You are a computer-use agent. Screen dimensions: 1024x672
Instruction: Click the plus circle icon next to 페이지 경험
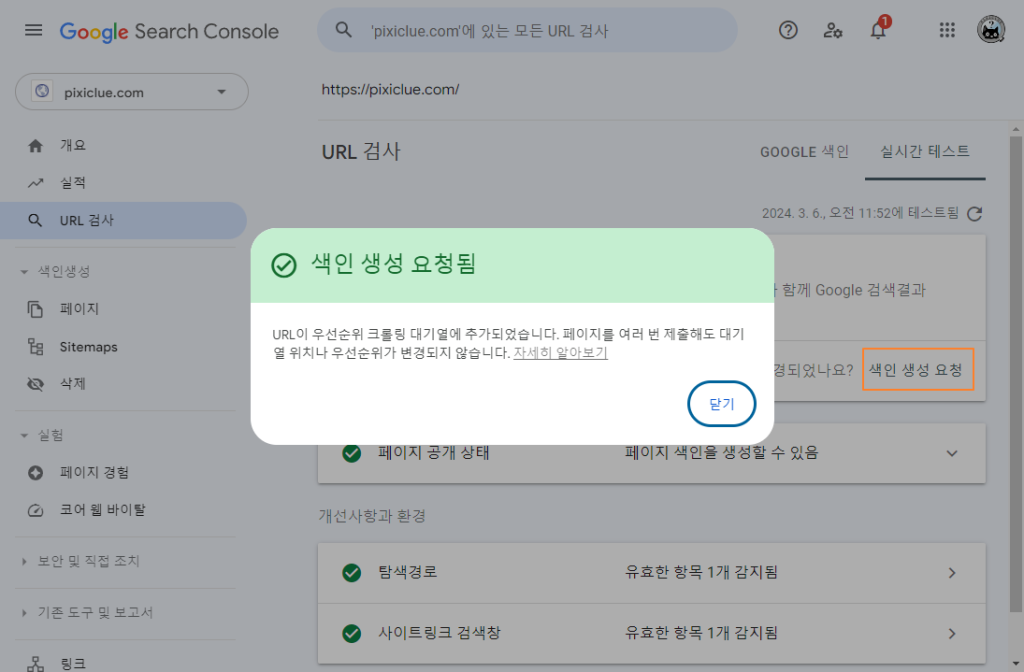click(35, 473)
